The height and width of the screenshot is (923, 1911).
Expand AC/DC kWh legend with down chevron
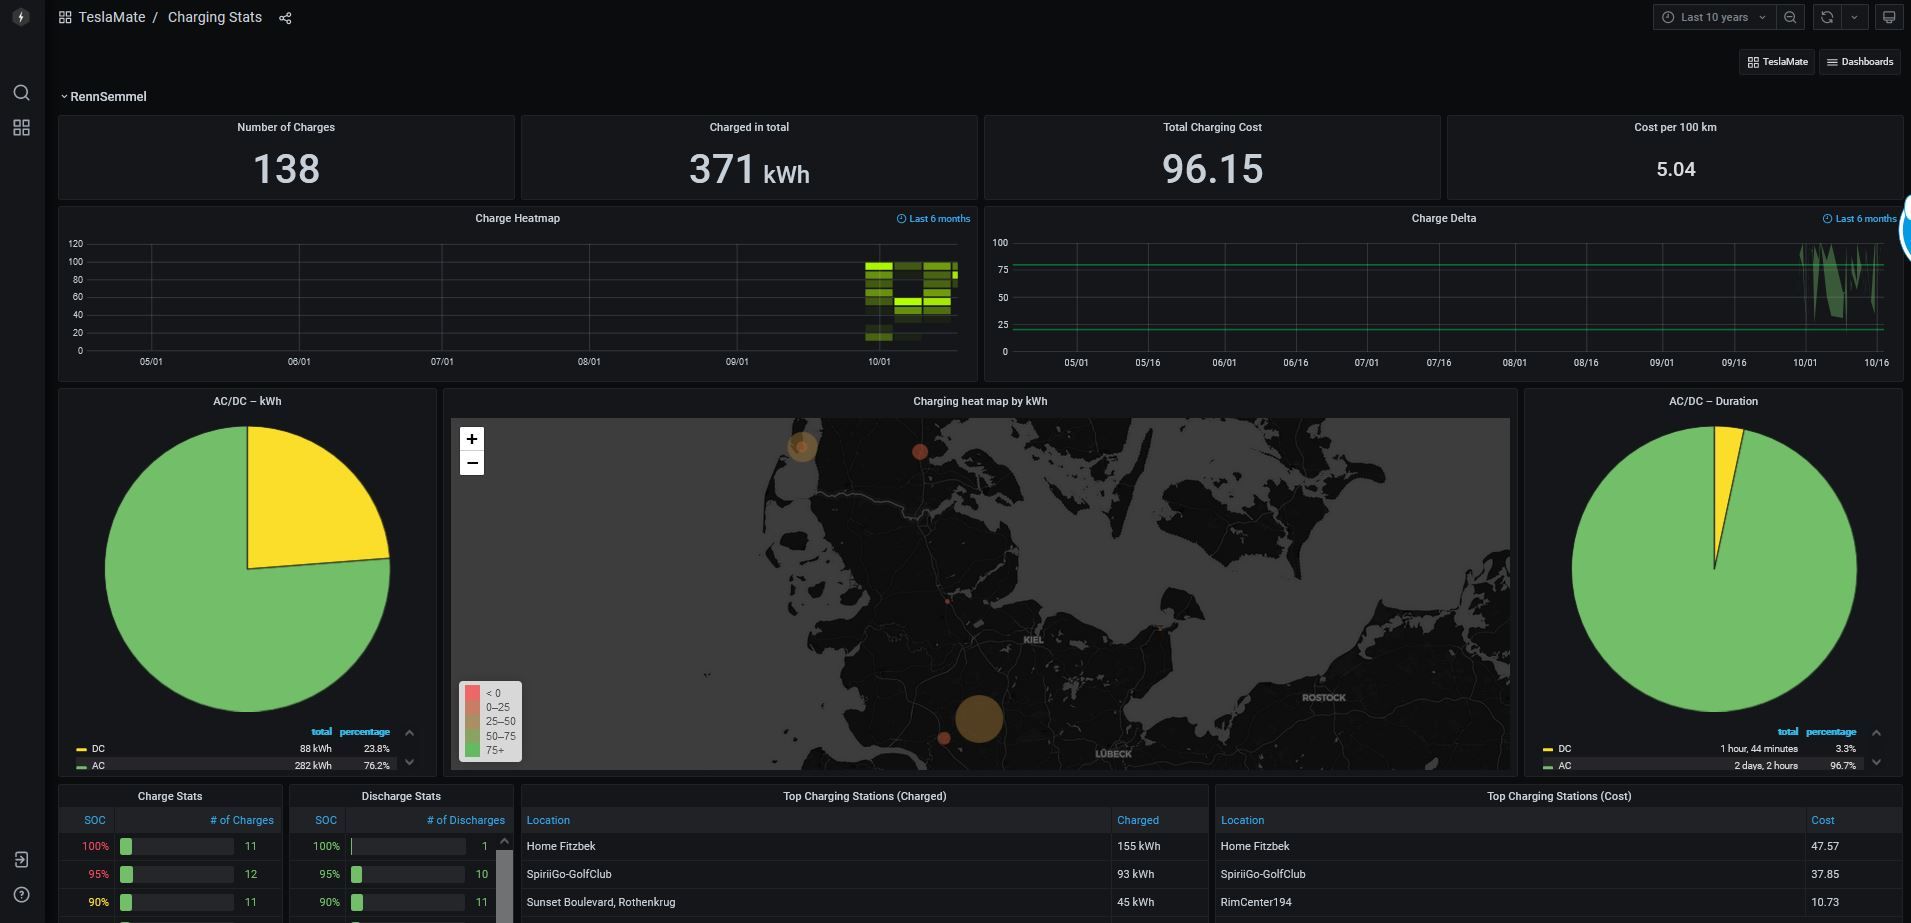click(409, 762)
